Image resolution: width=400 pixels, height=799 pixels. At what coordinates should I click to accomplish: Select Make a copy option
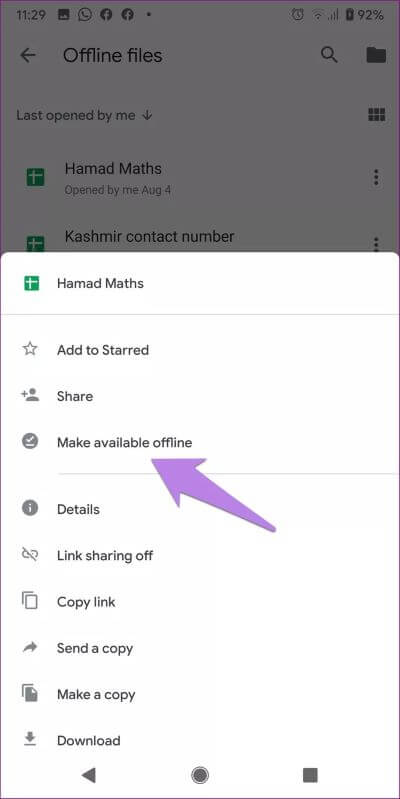[200, 695]
